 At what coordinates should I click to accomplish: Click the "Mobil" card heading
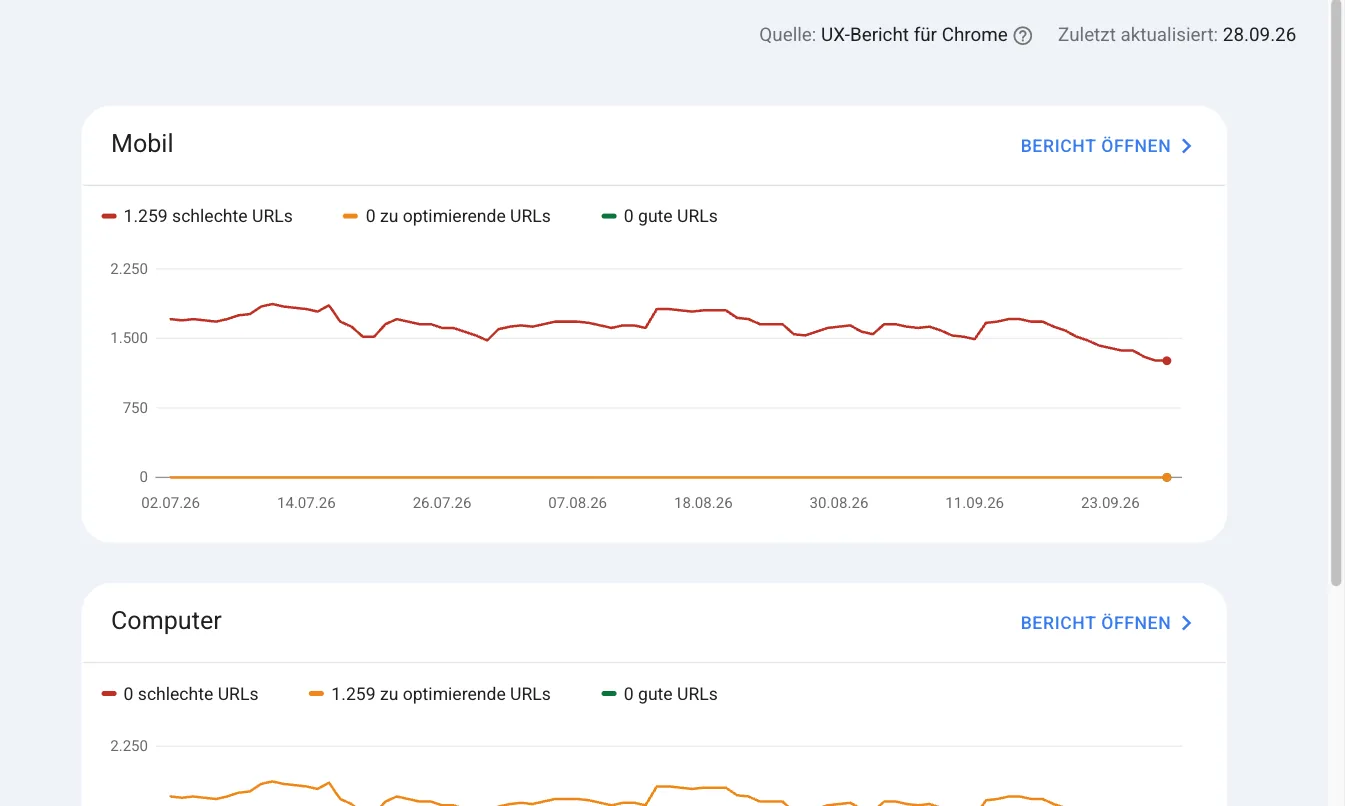pyautogui.click(x=142, y=144)
